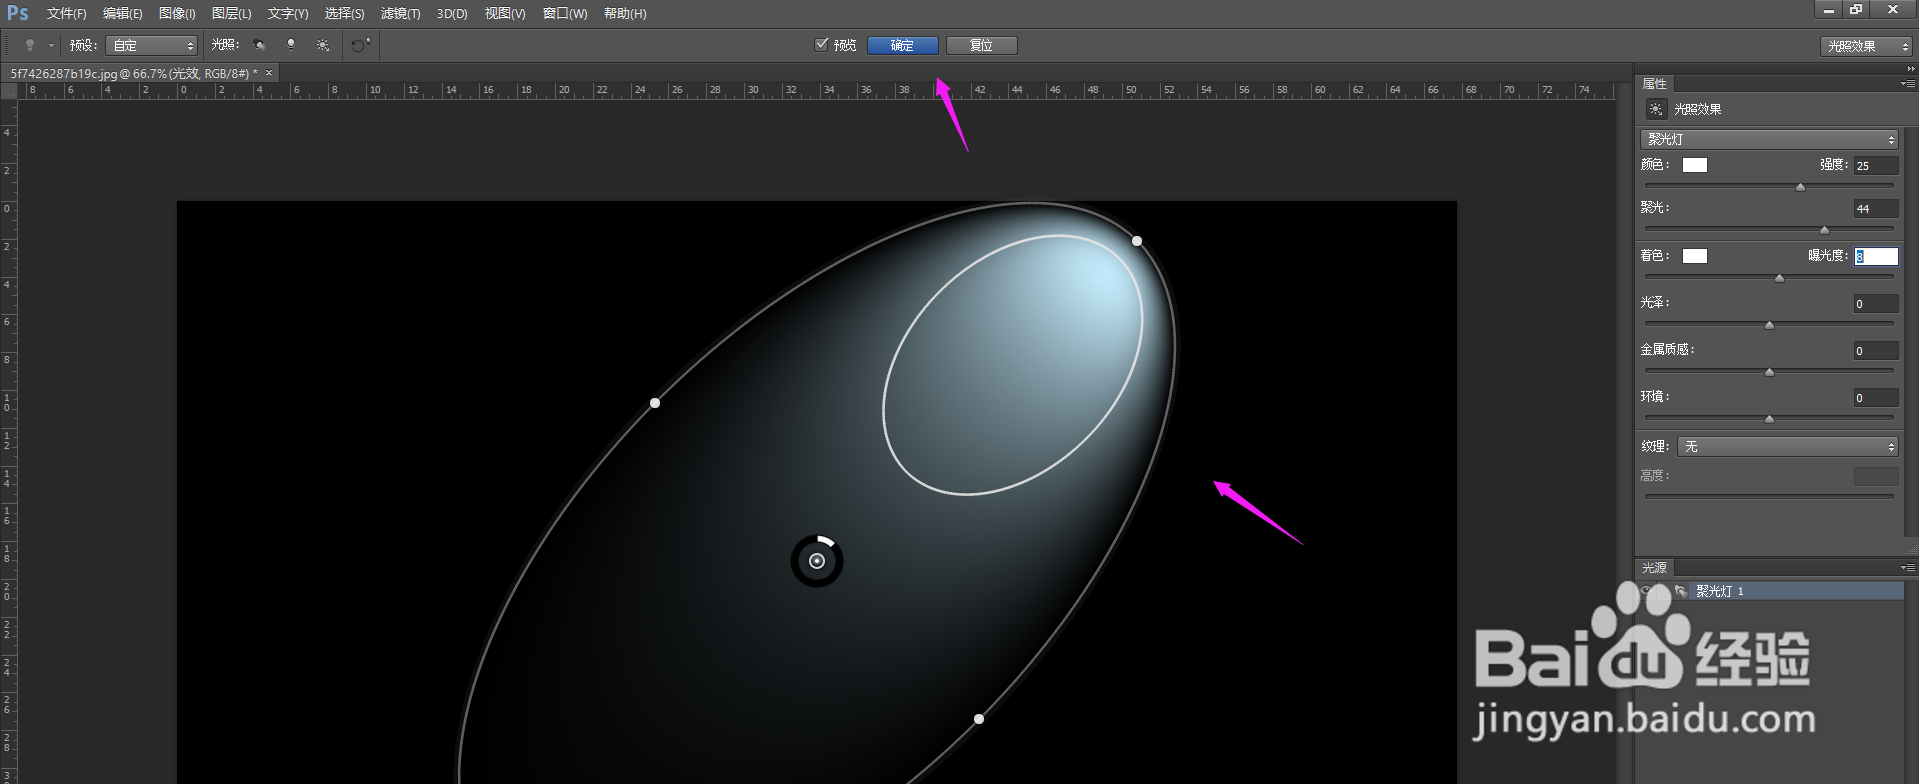1919x784 pixels.
Task: Click the 聚光 hotspot value field
Action: click(x=1876, y=209)
